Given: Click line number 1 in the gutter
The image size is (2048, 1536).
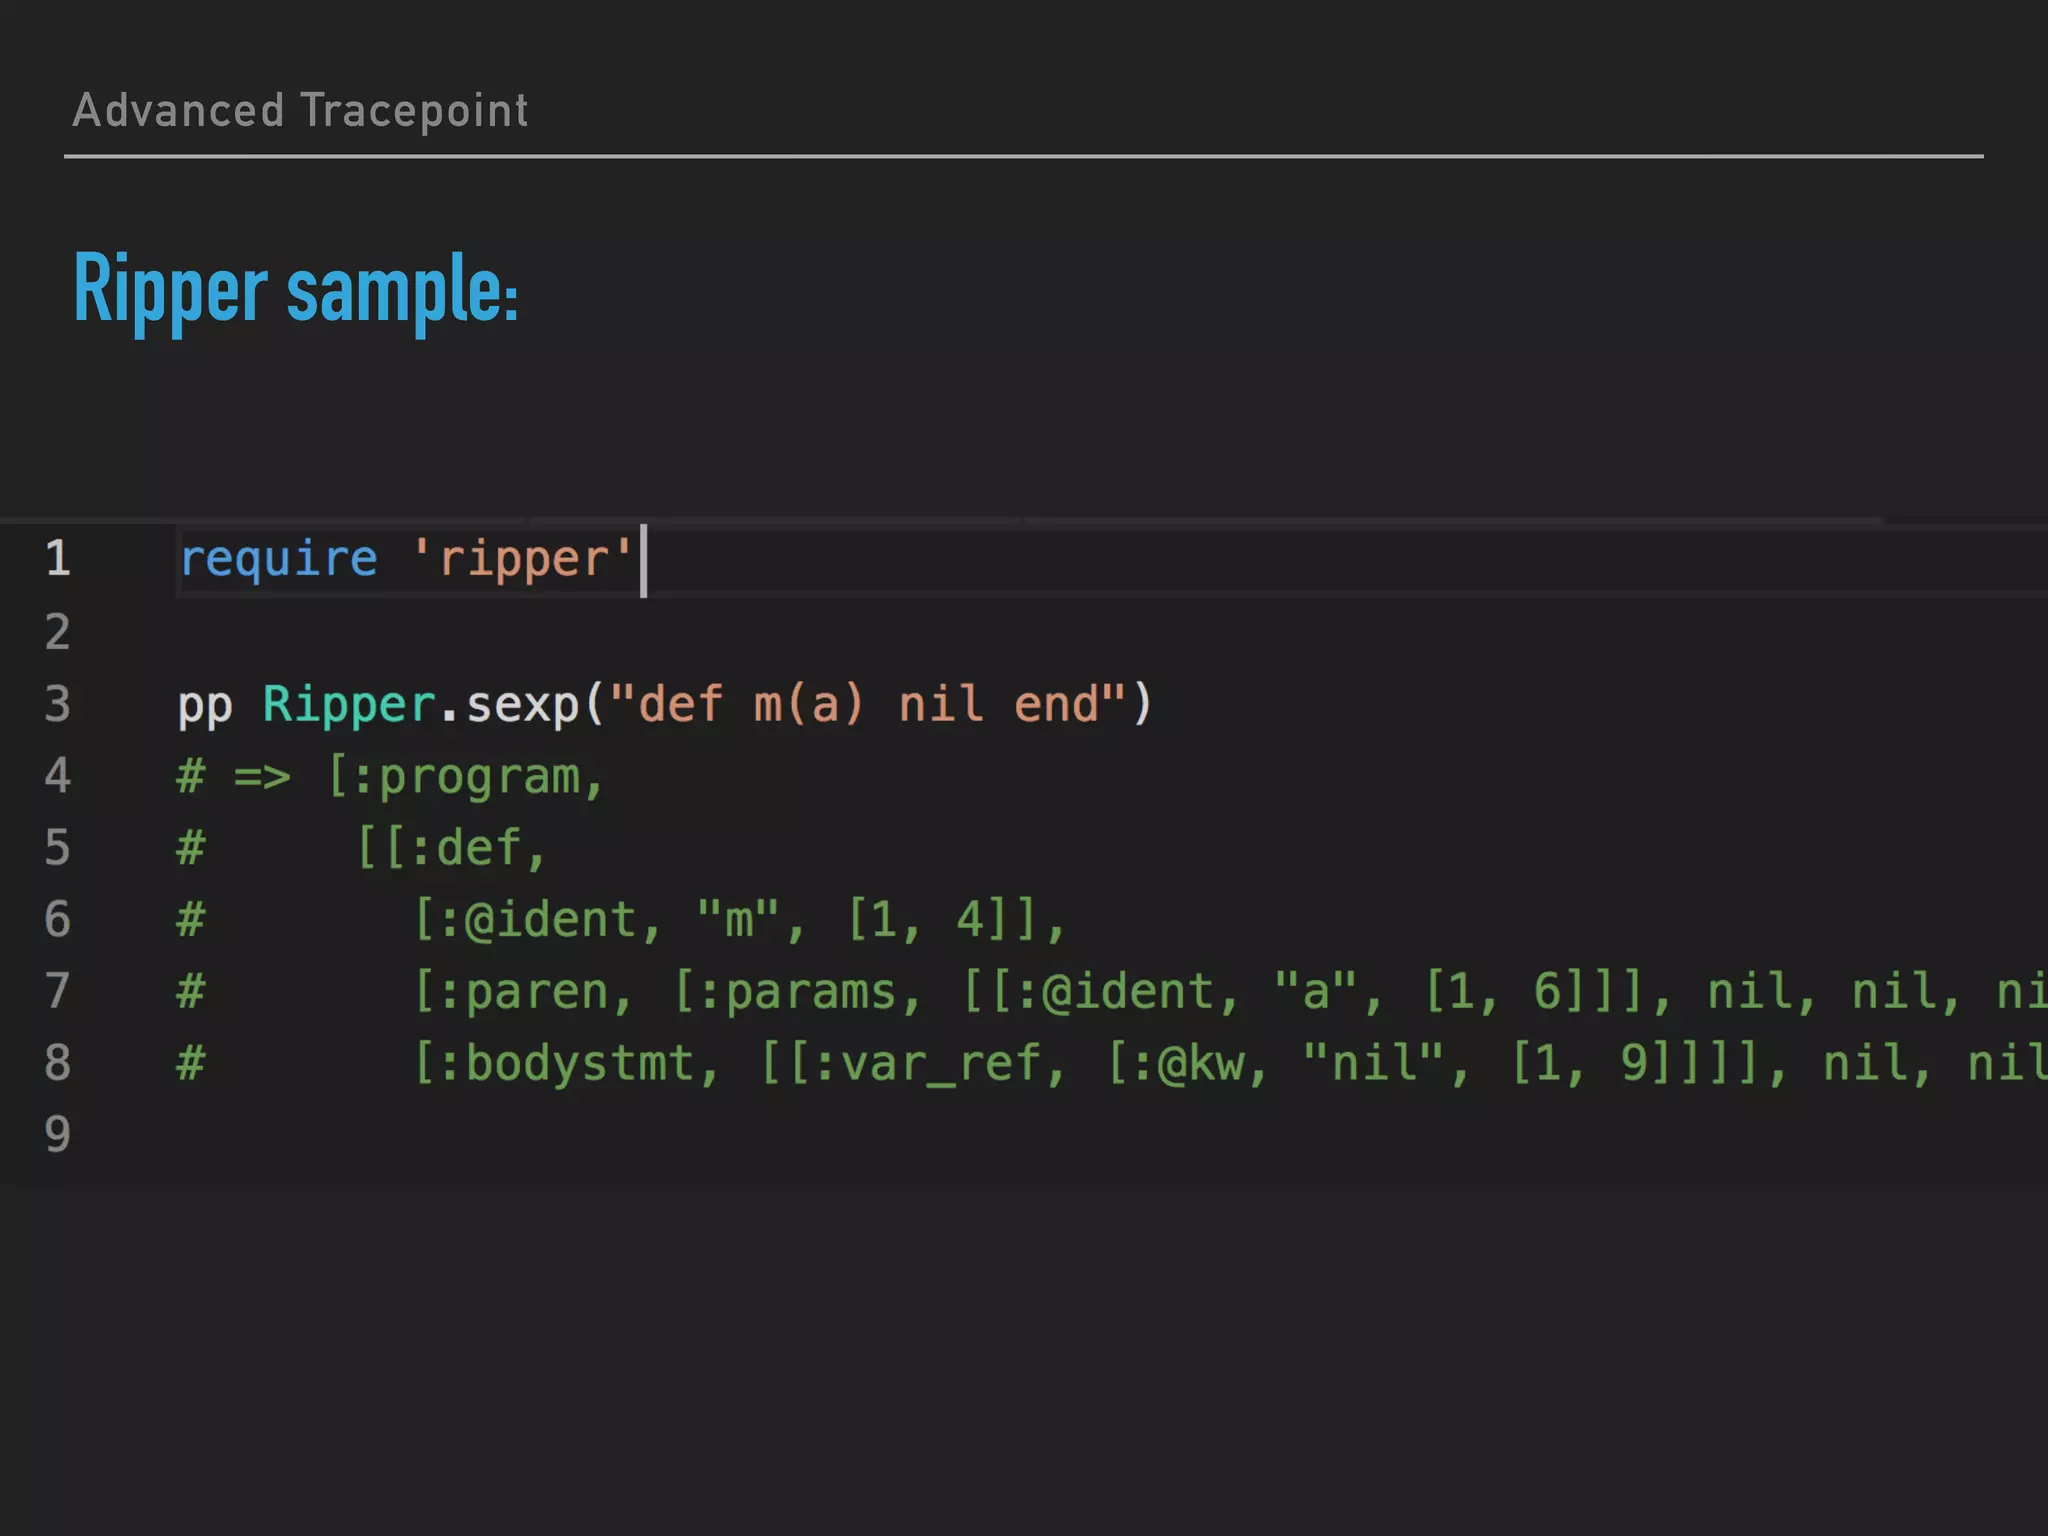Looking at the screenshot, I should [x=58, y=558].
